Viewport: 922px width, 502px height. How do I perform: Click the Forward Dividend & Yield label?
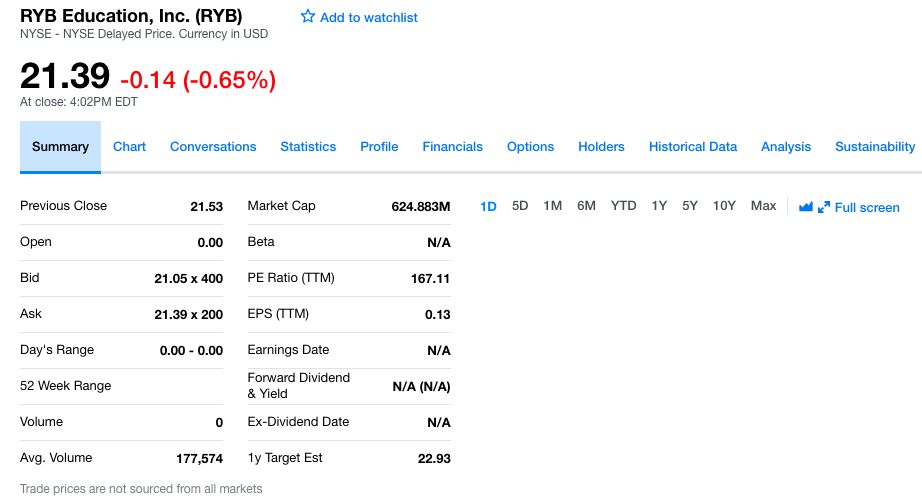(x=299, y=386)
